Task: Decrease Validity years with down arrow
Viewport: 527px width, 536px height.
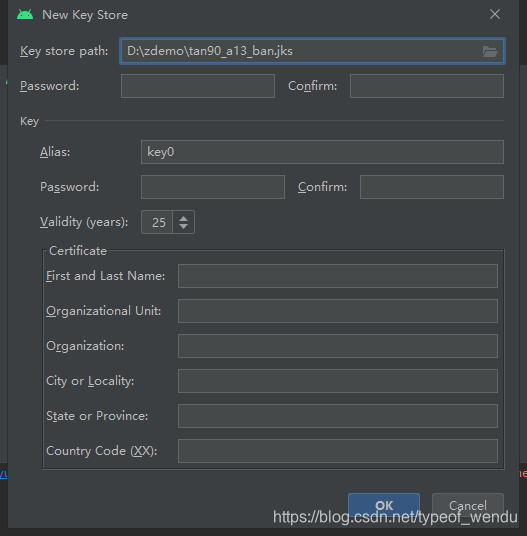Action: [184, 227]
